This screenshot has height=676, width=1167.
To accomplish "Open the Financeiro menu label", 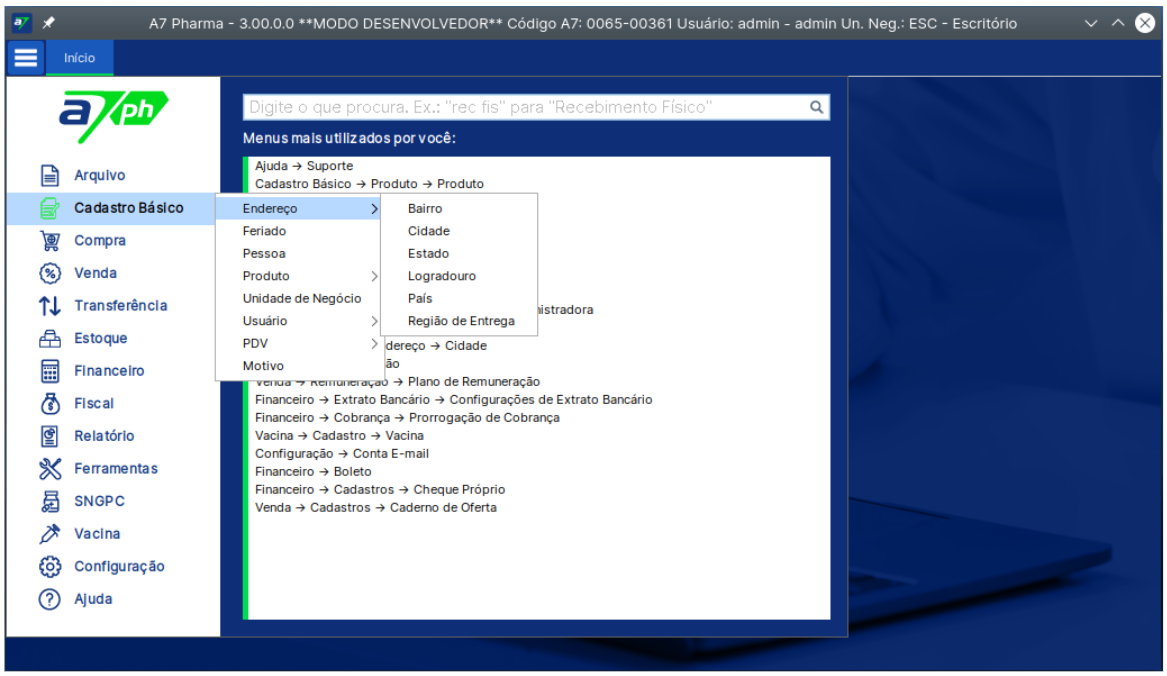I will 109,372.
